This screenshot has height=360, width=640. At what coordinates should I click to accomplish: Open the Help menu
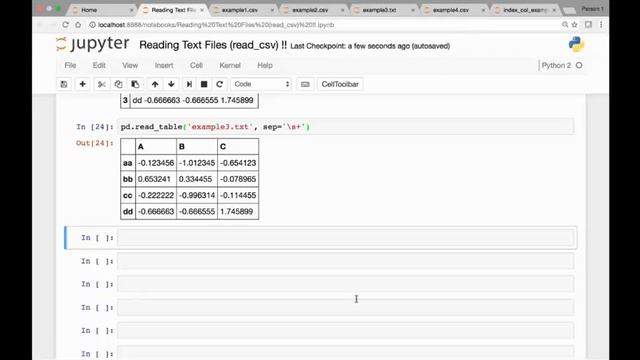click(x=265, y=65)
